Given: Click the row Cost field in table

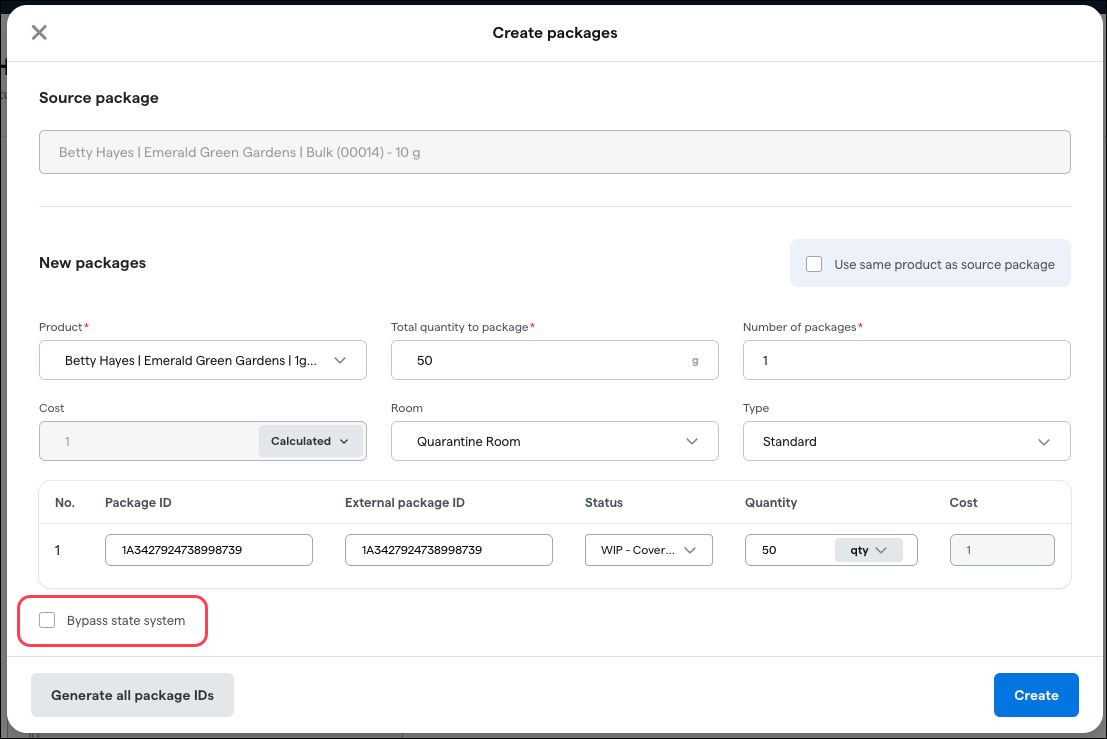Looking at the screenshot, I should (1002, 550).
